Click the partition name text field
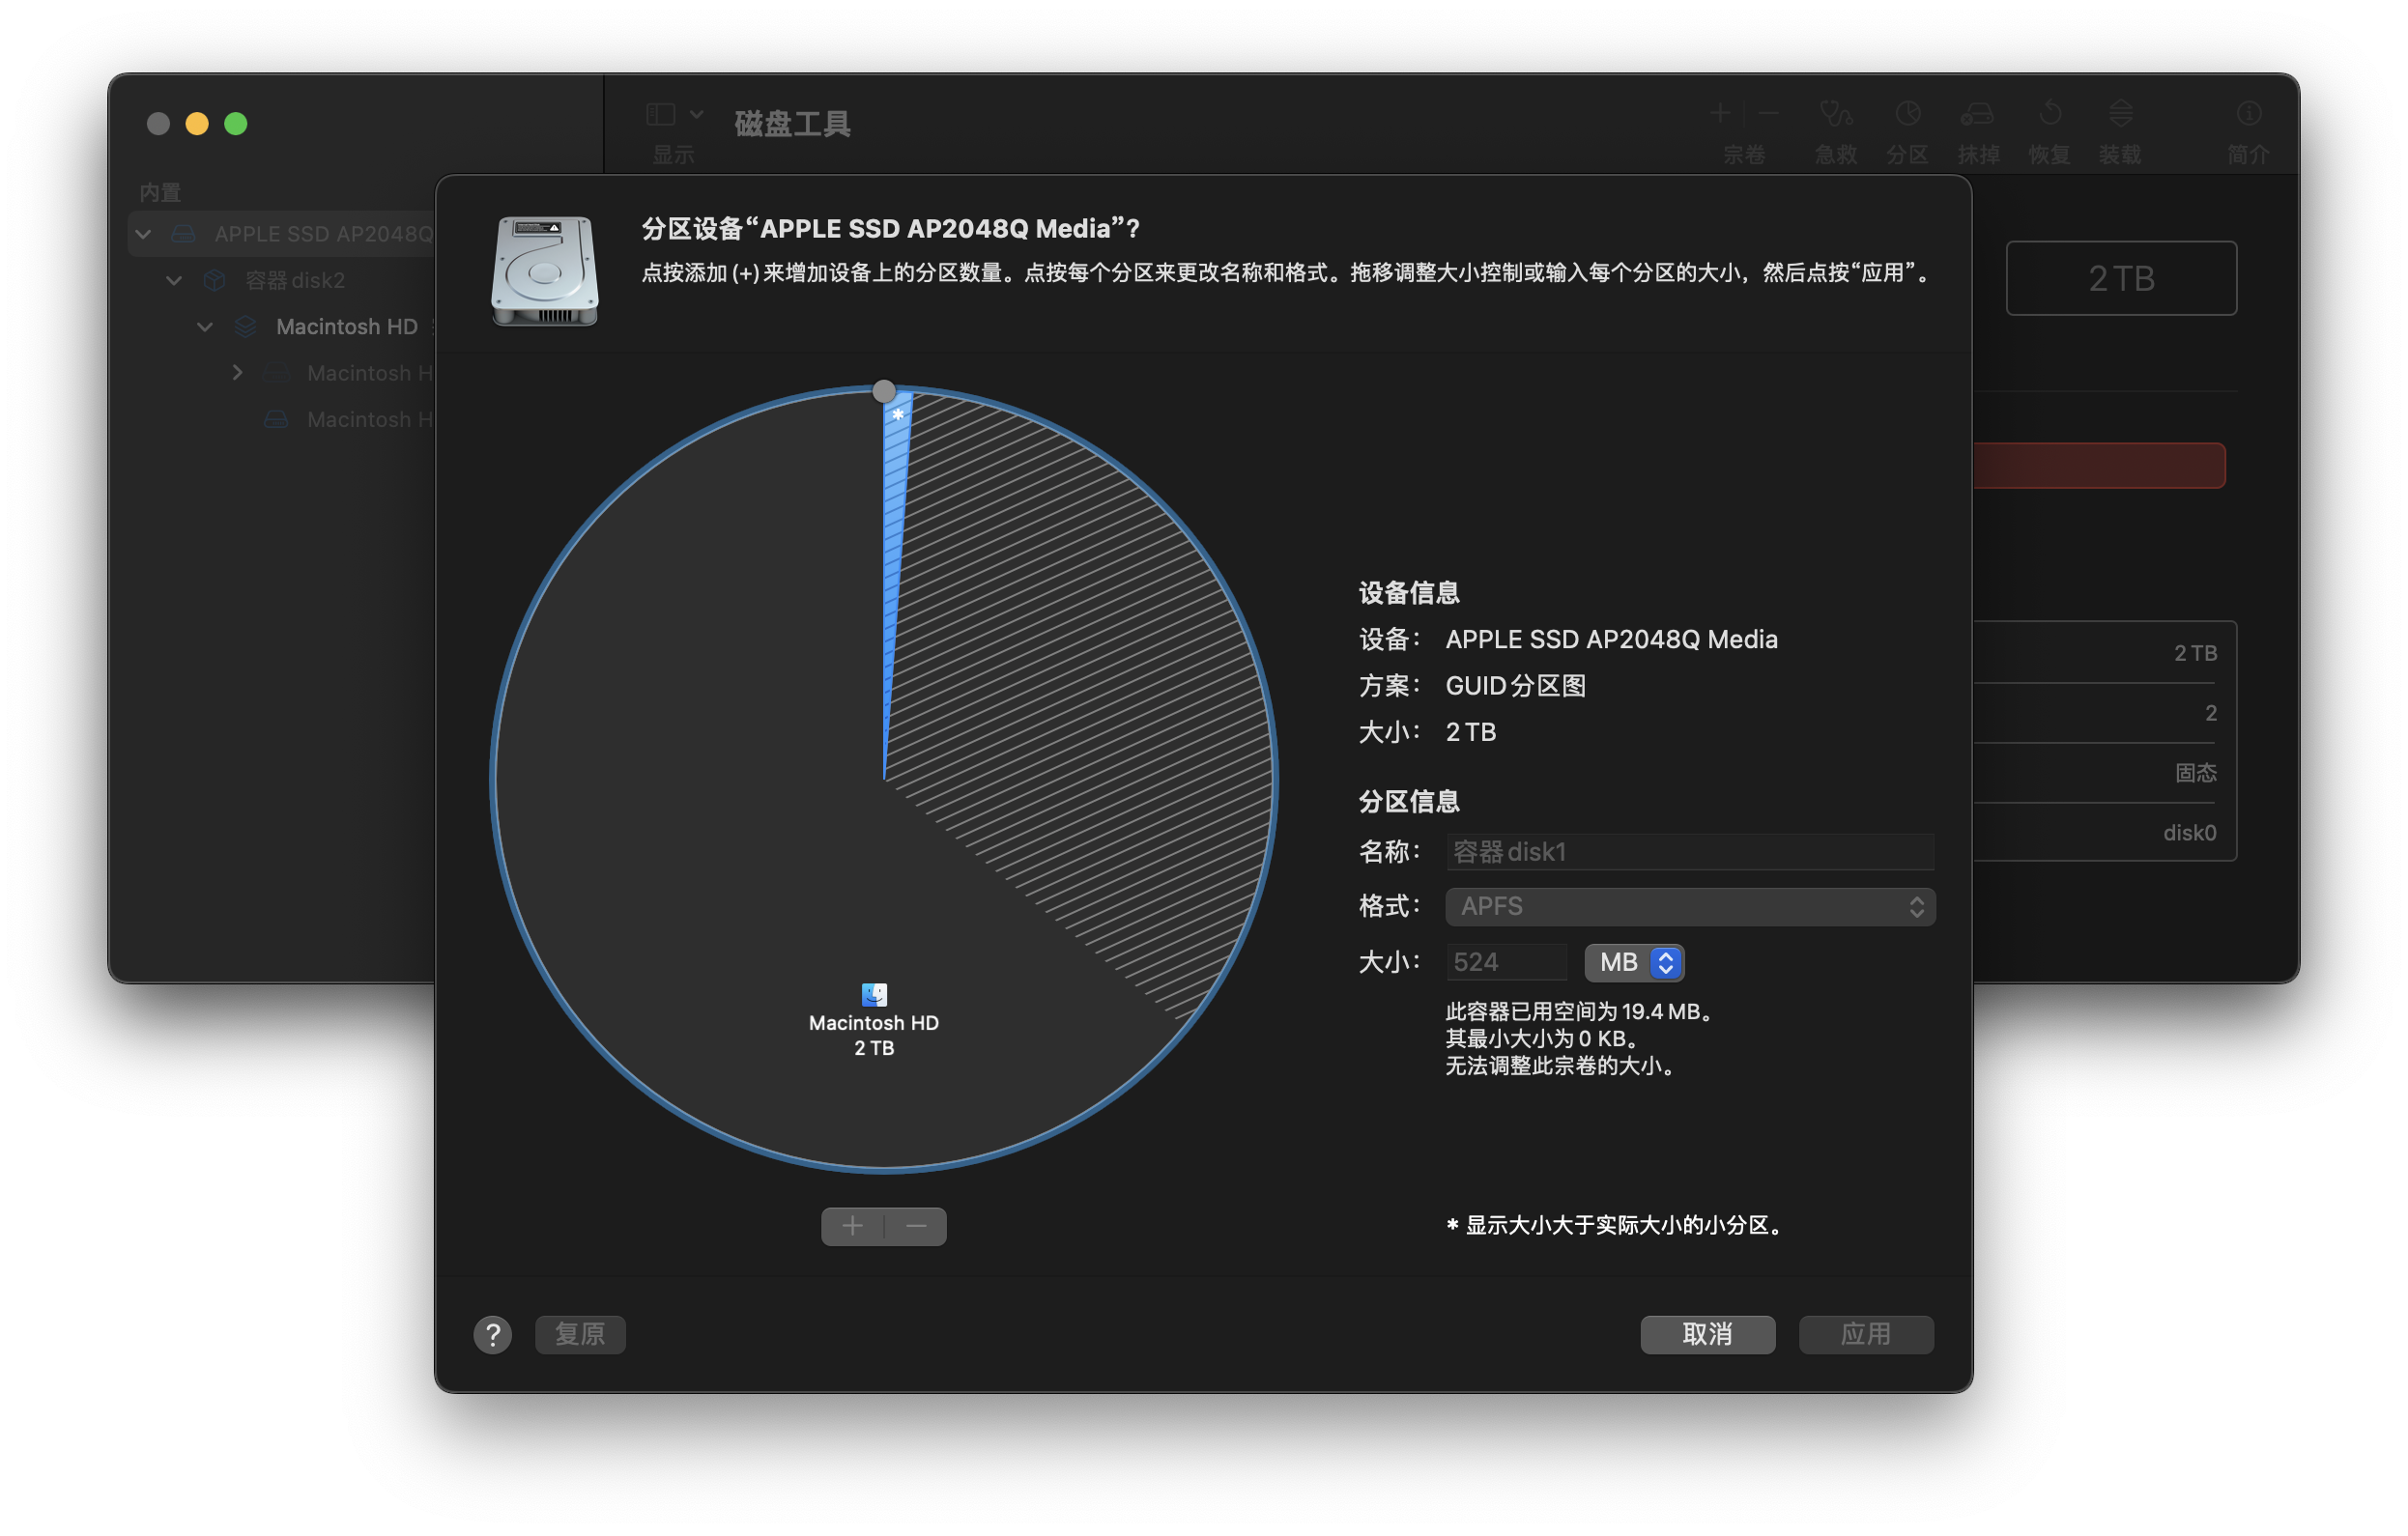The width and height of the screenshot is (2408, 1536). click(1690, 851)
